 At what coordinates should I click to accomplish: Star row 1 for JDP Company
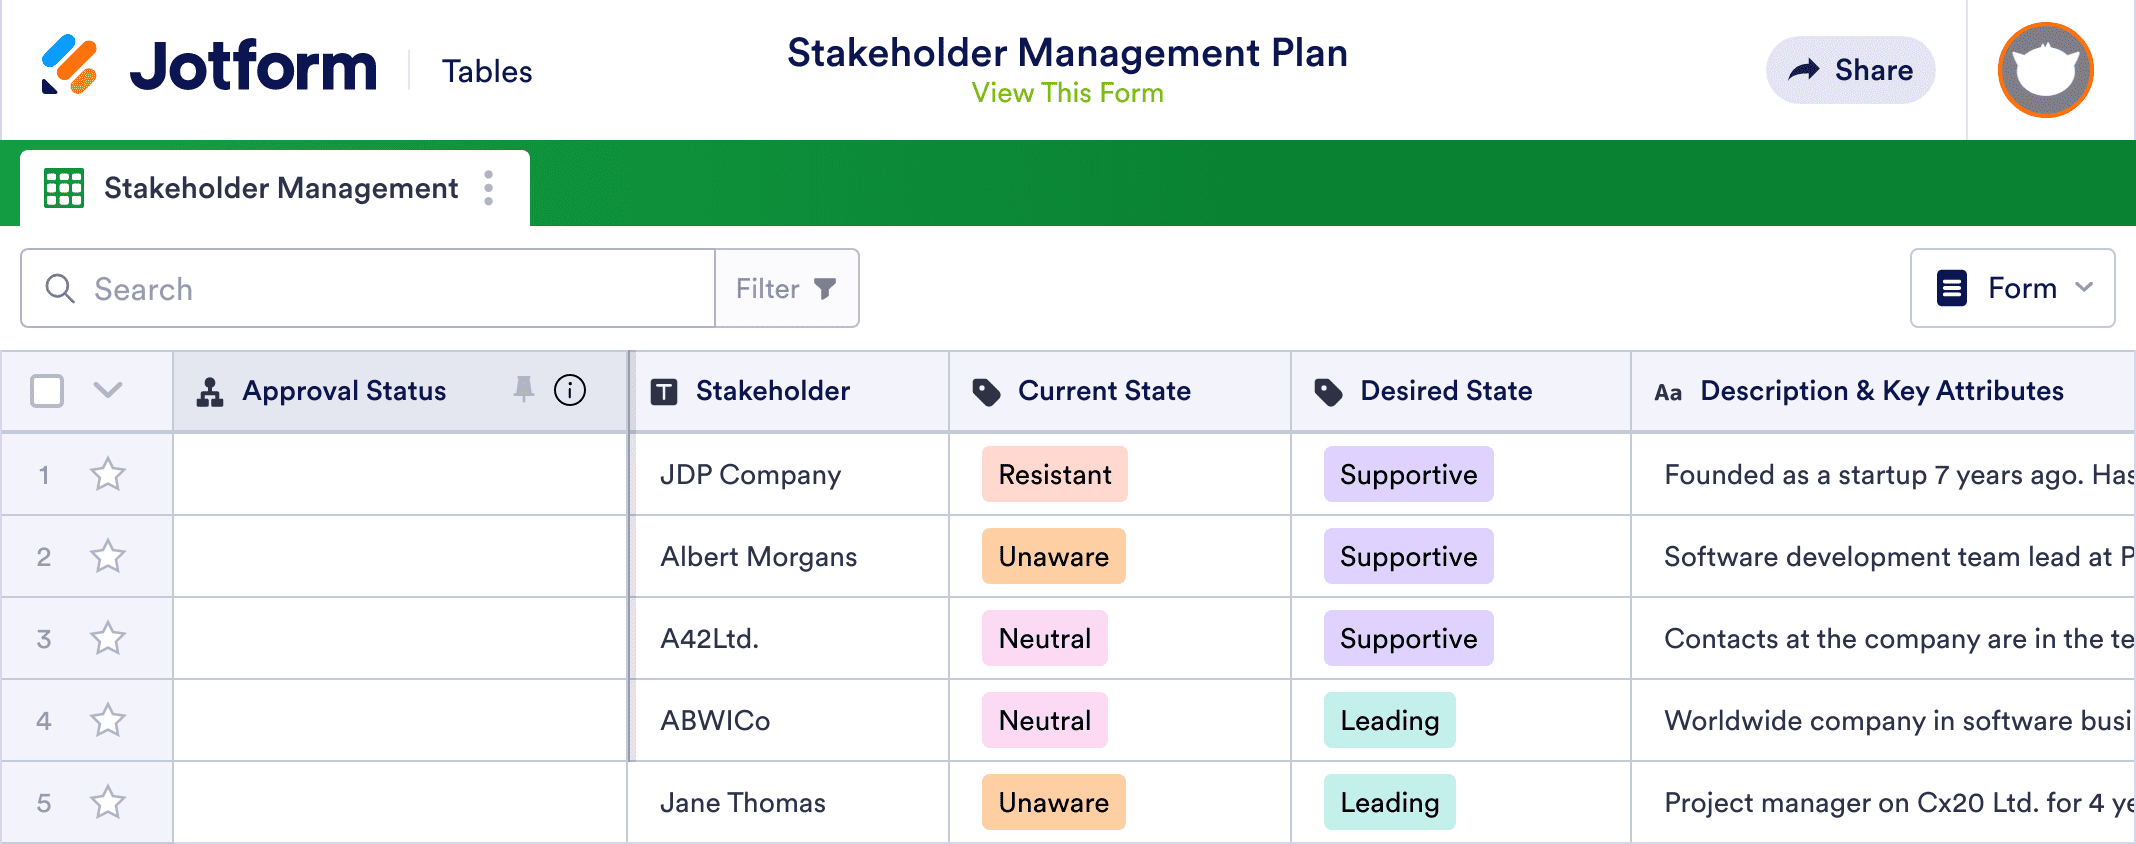click(108, 474)
